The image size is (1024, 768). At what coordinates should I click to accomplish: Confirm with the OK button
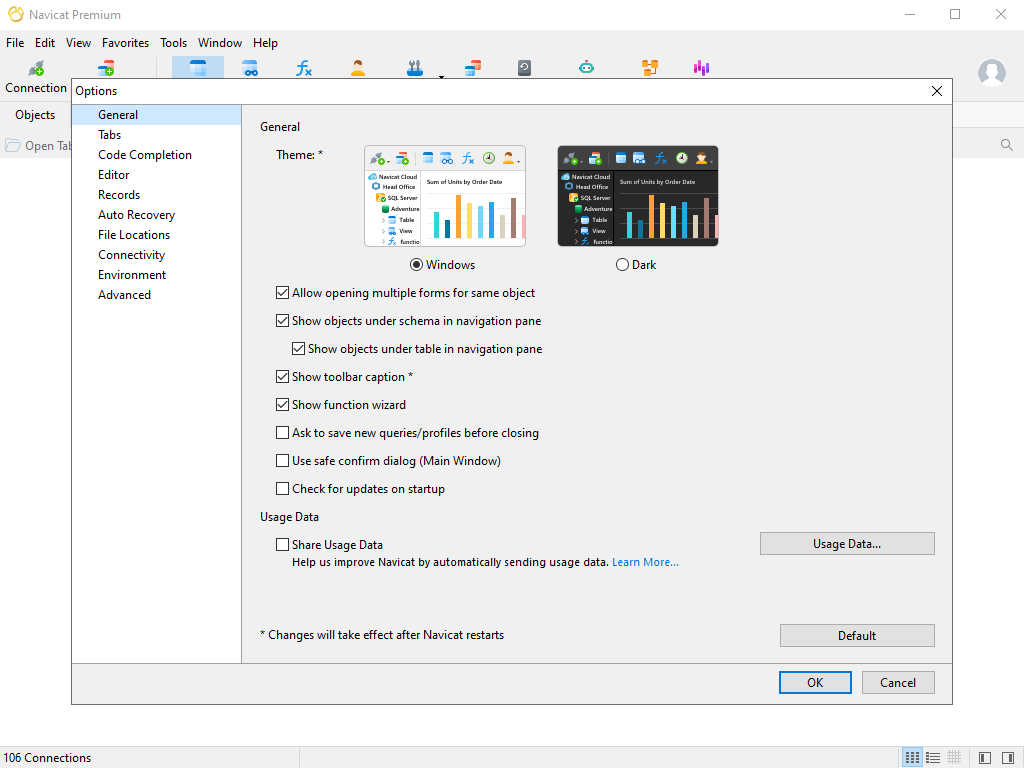point(815,682)
